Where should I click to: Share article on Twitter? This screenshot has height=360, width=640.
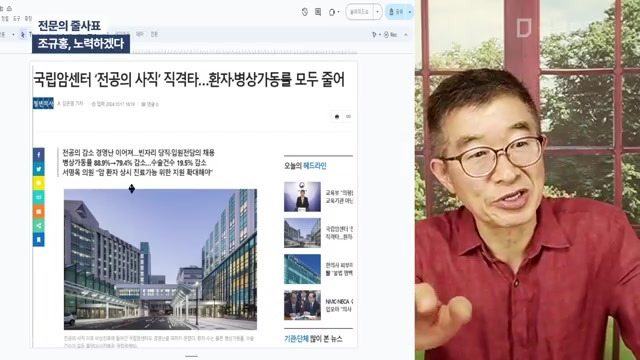[x=39, y=169]
